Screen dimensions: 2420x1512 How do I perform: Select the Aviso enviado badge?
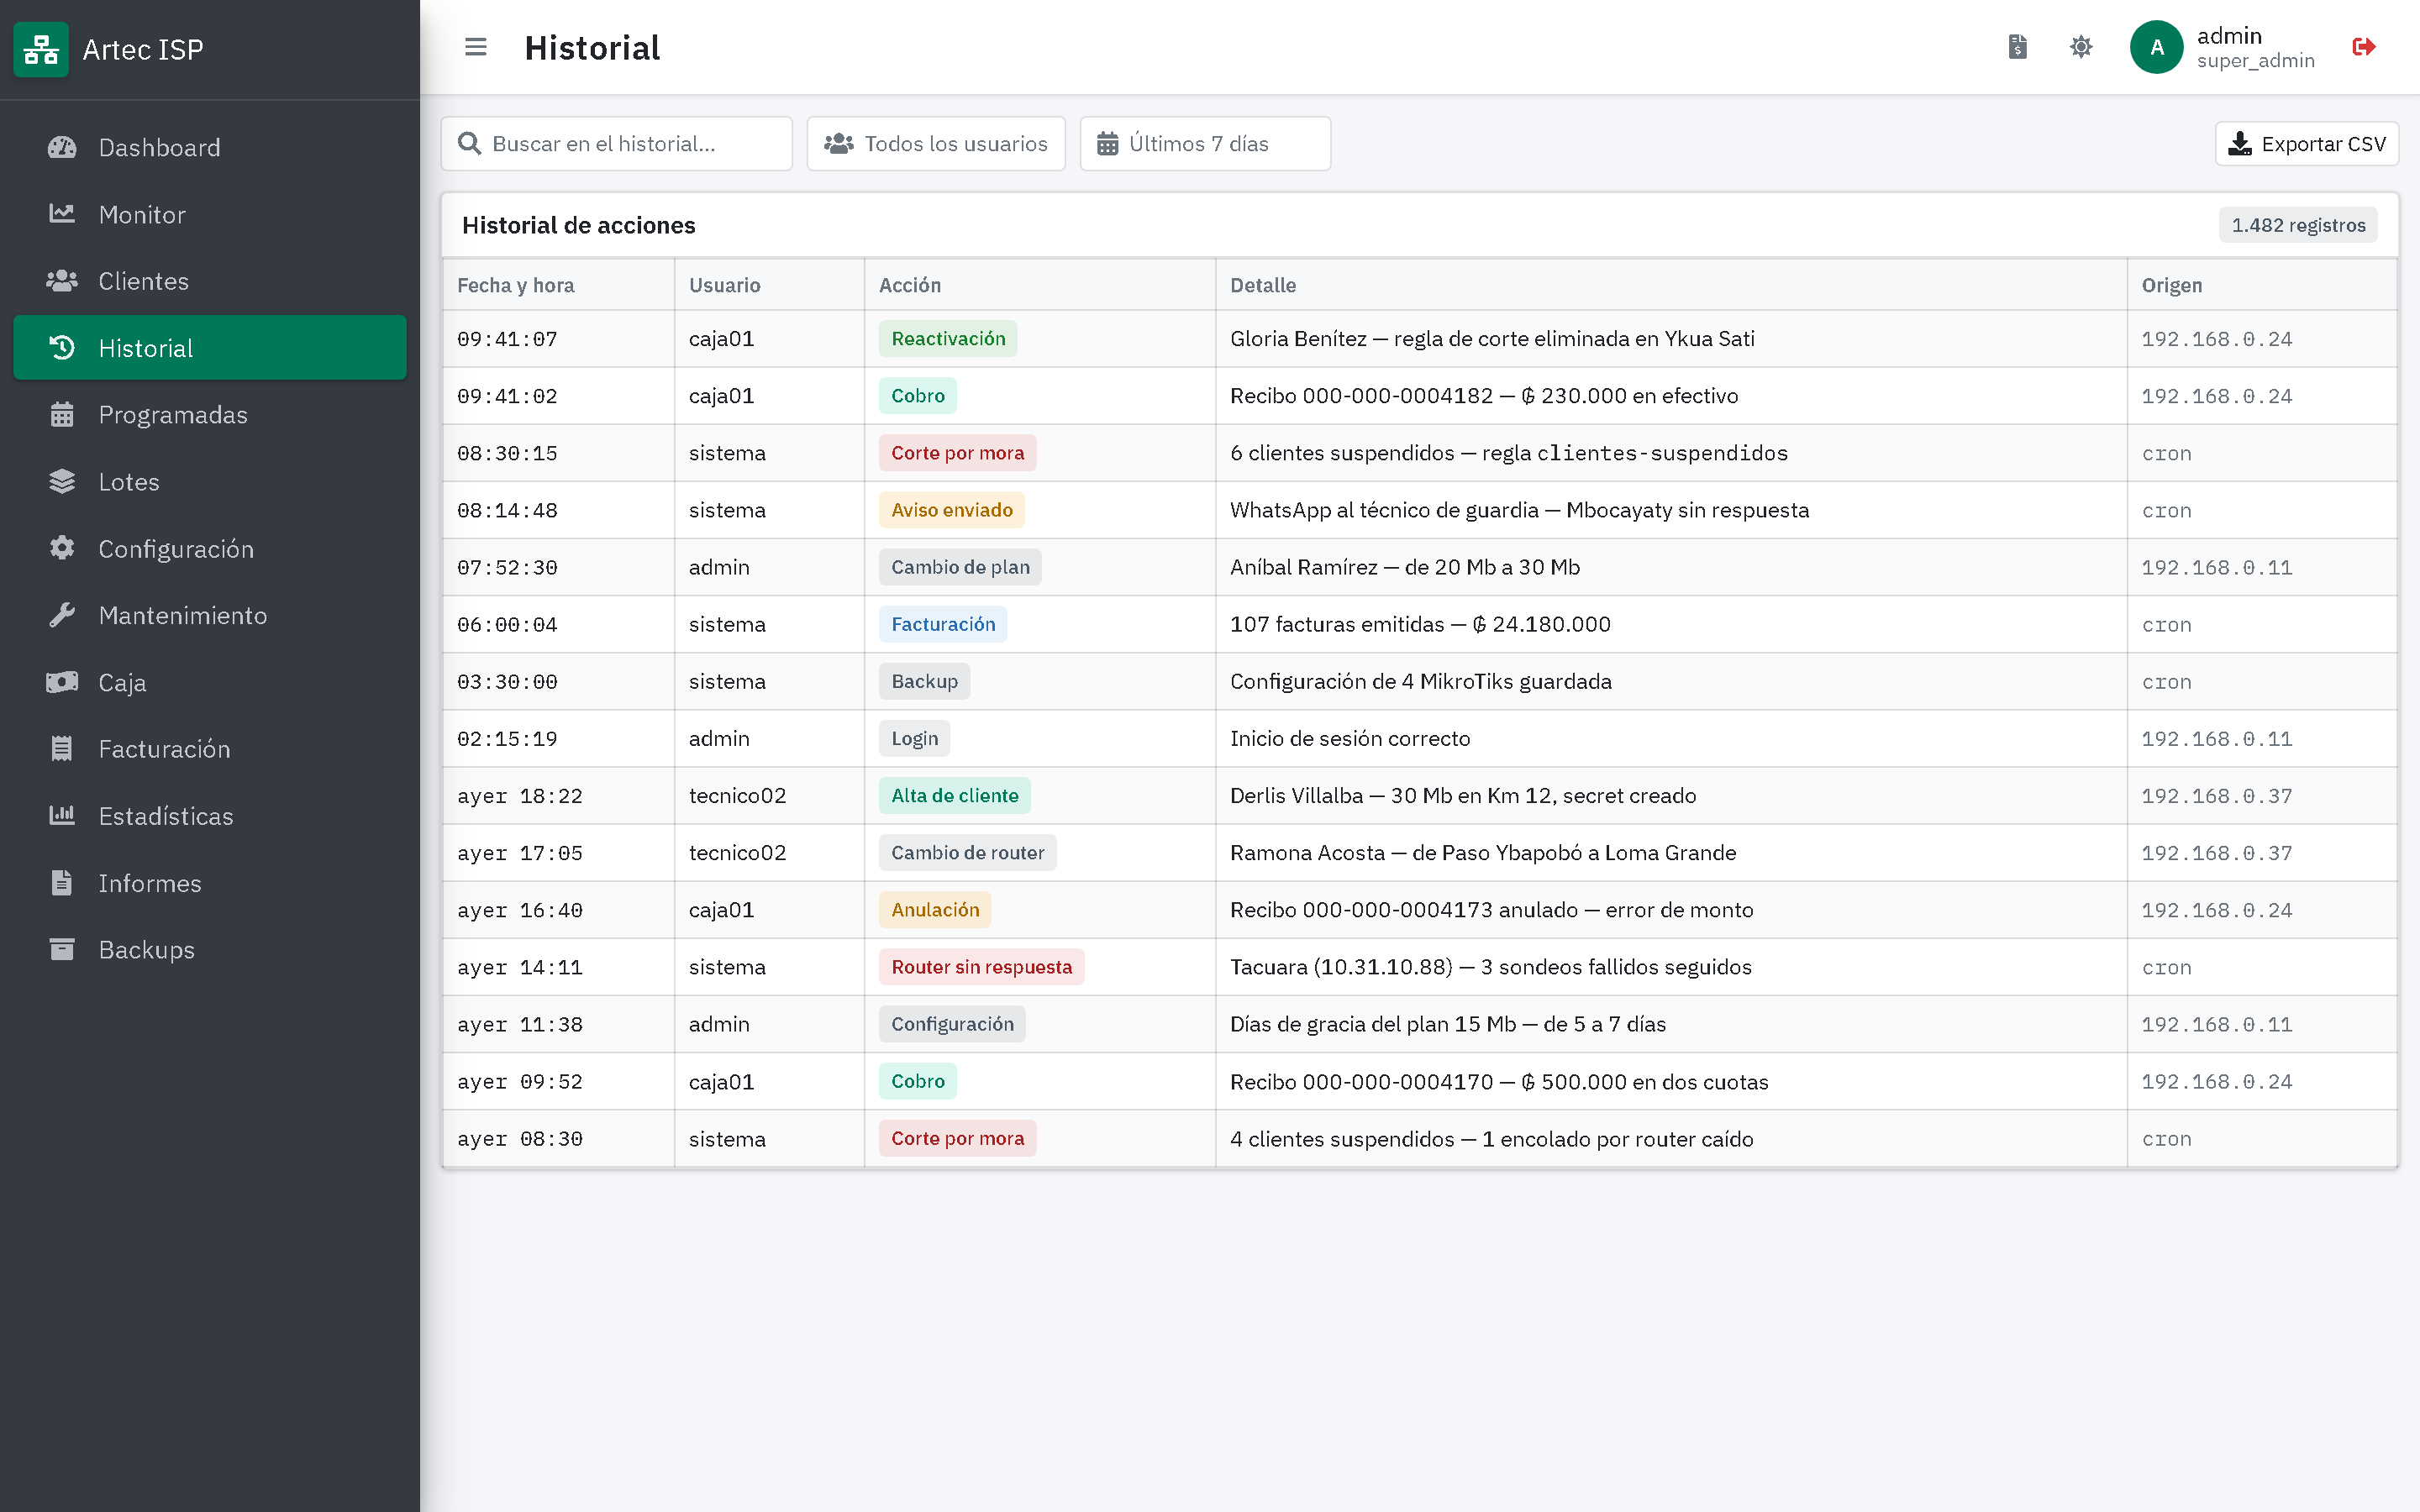[x=952, y=510]
